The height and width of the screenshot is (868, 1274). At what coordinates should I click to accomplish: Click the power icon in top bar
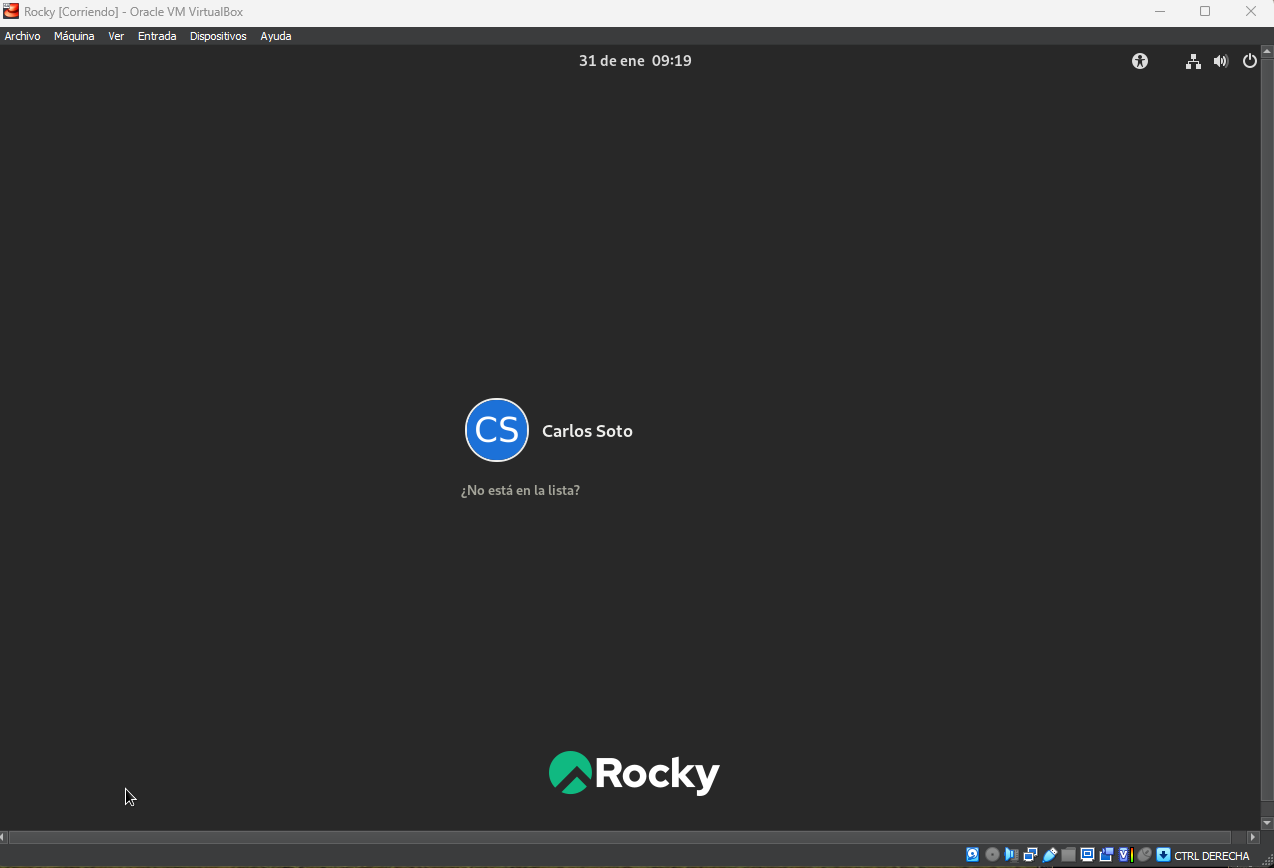(1249, 61)
